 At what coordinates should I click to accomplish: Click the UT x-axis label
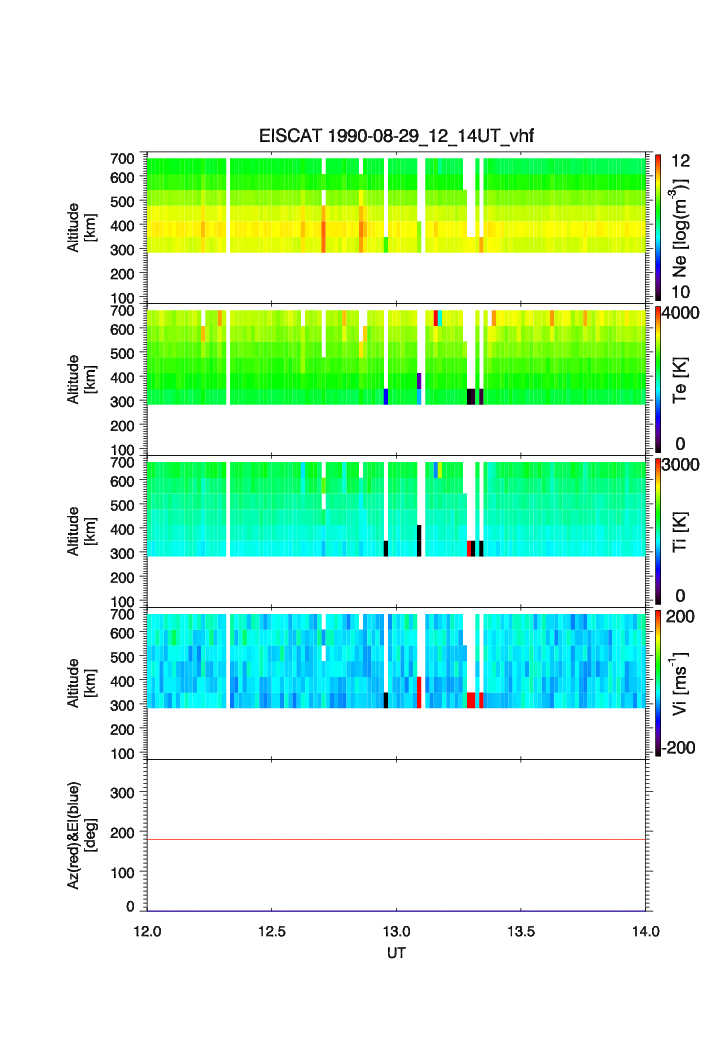[x=396, y=952]
